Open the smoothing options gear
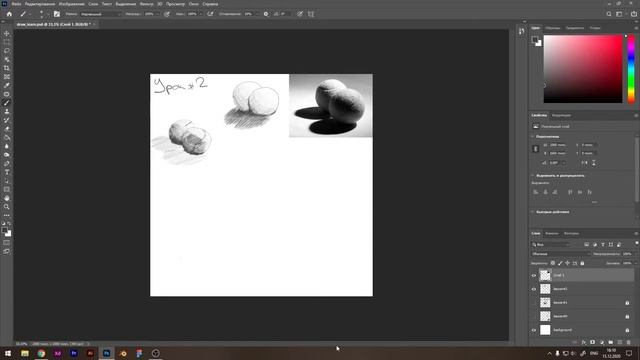 (266, 14)
